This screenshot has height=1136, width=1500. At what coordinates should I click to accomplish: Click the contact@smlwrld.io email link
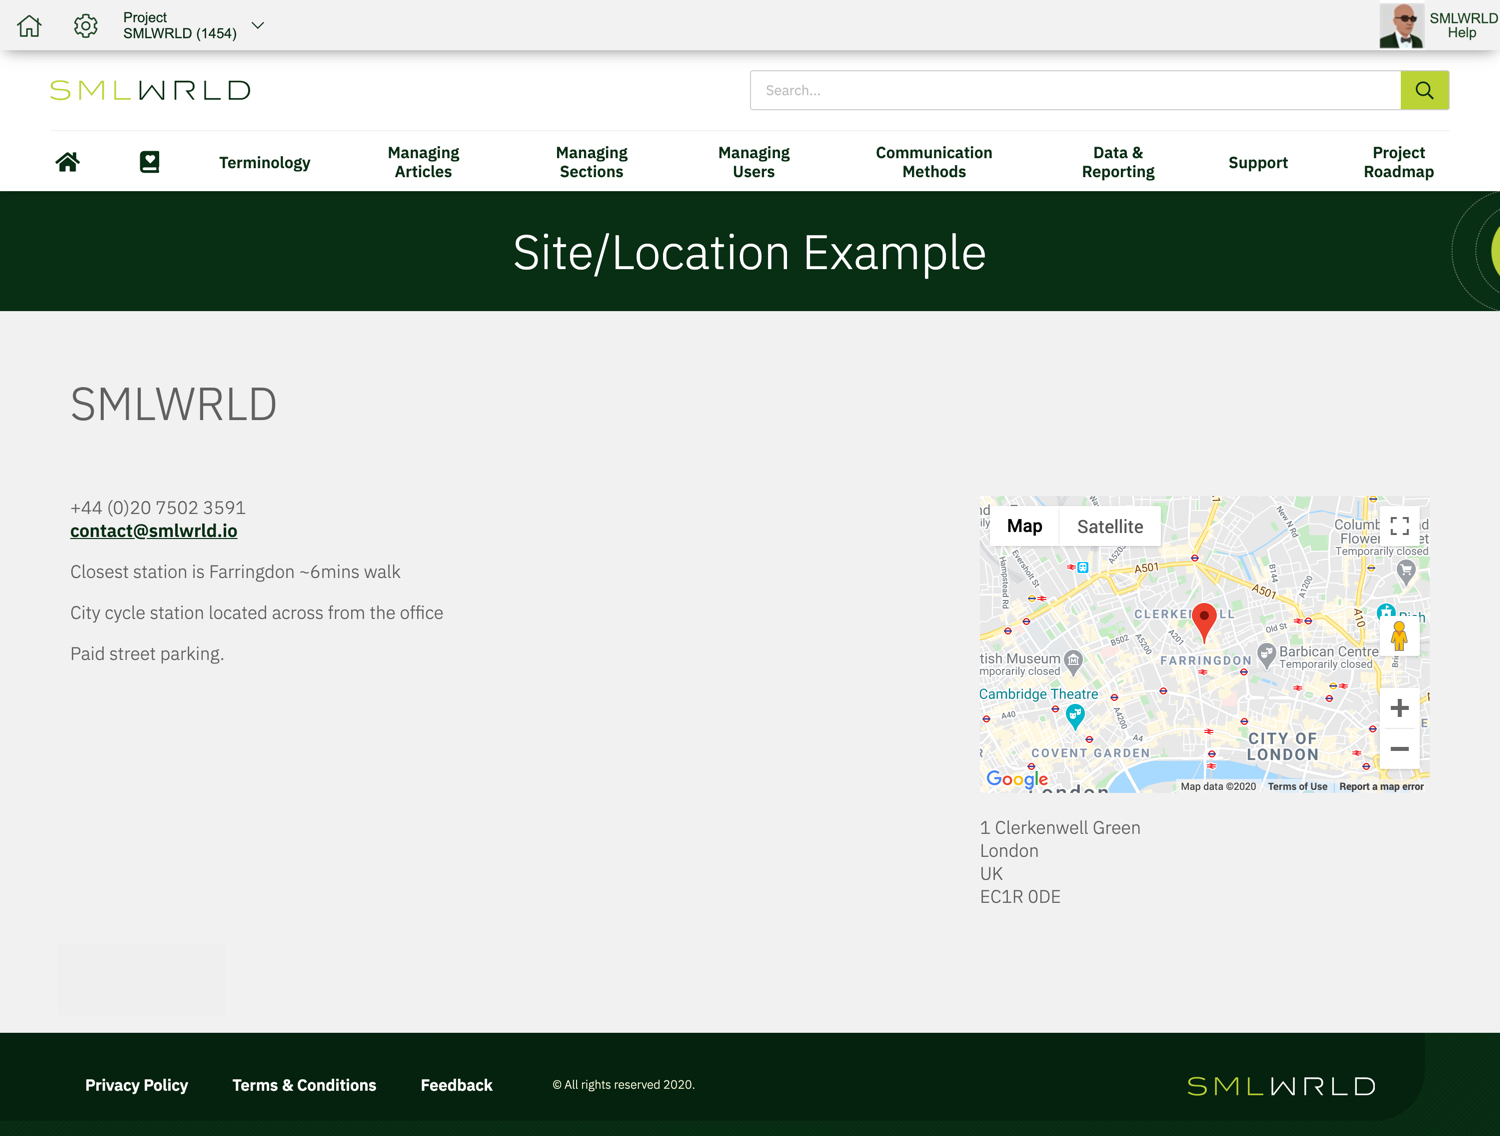point(154,531)
